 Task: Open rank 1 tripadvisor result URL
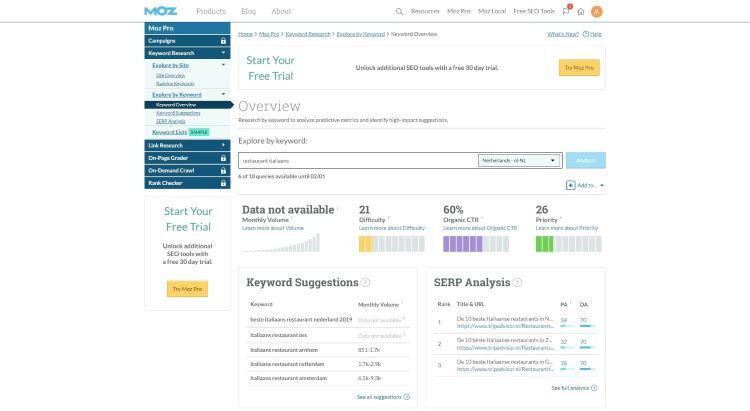(505, 326)
